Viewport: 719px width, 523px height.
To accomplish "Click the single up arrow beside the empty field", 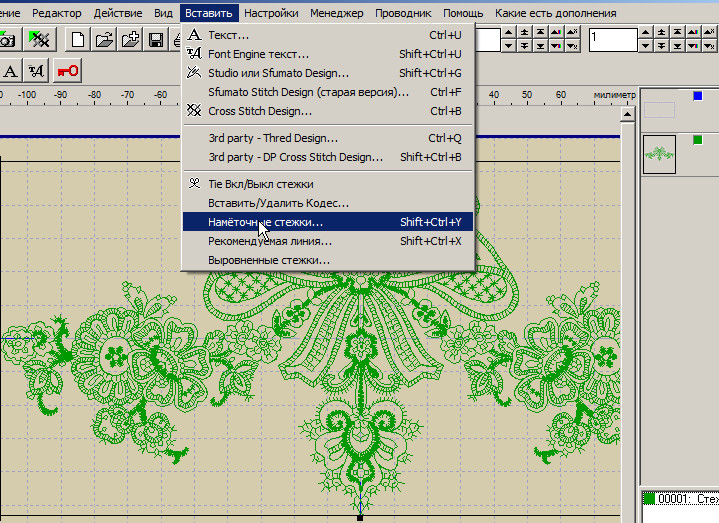I will pos(508,32).
